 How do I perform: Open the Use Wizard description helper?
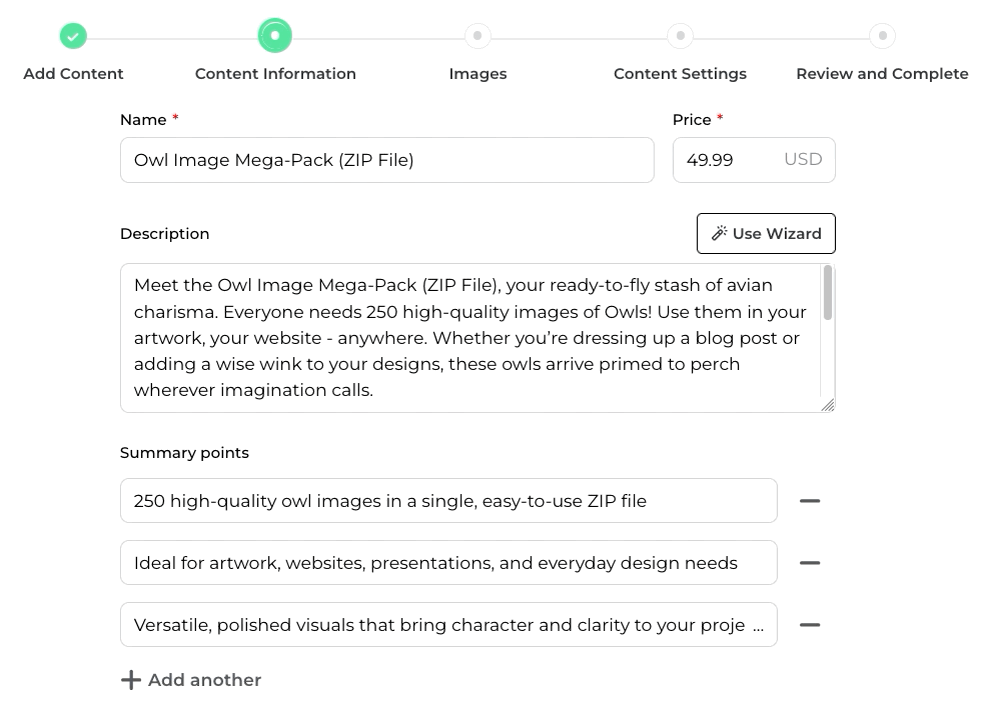pyautogui.click(x=766, y=234)
